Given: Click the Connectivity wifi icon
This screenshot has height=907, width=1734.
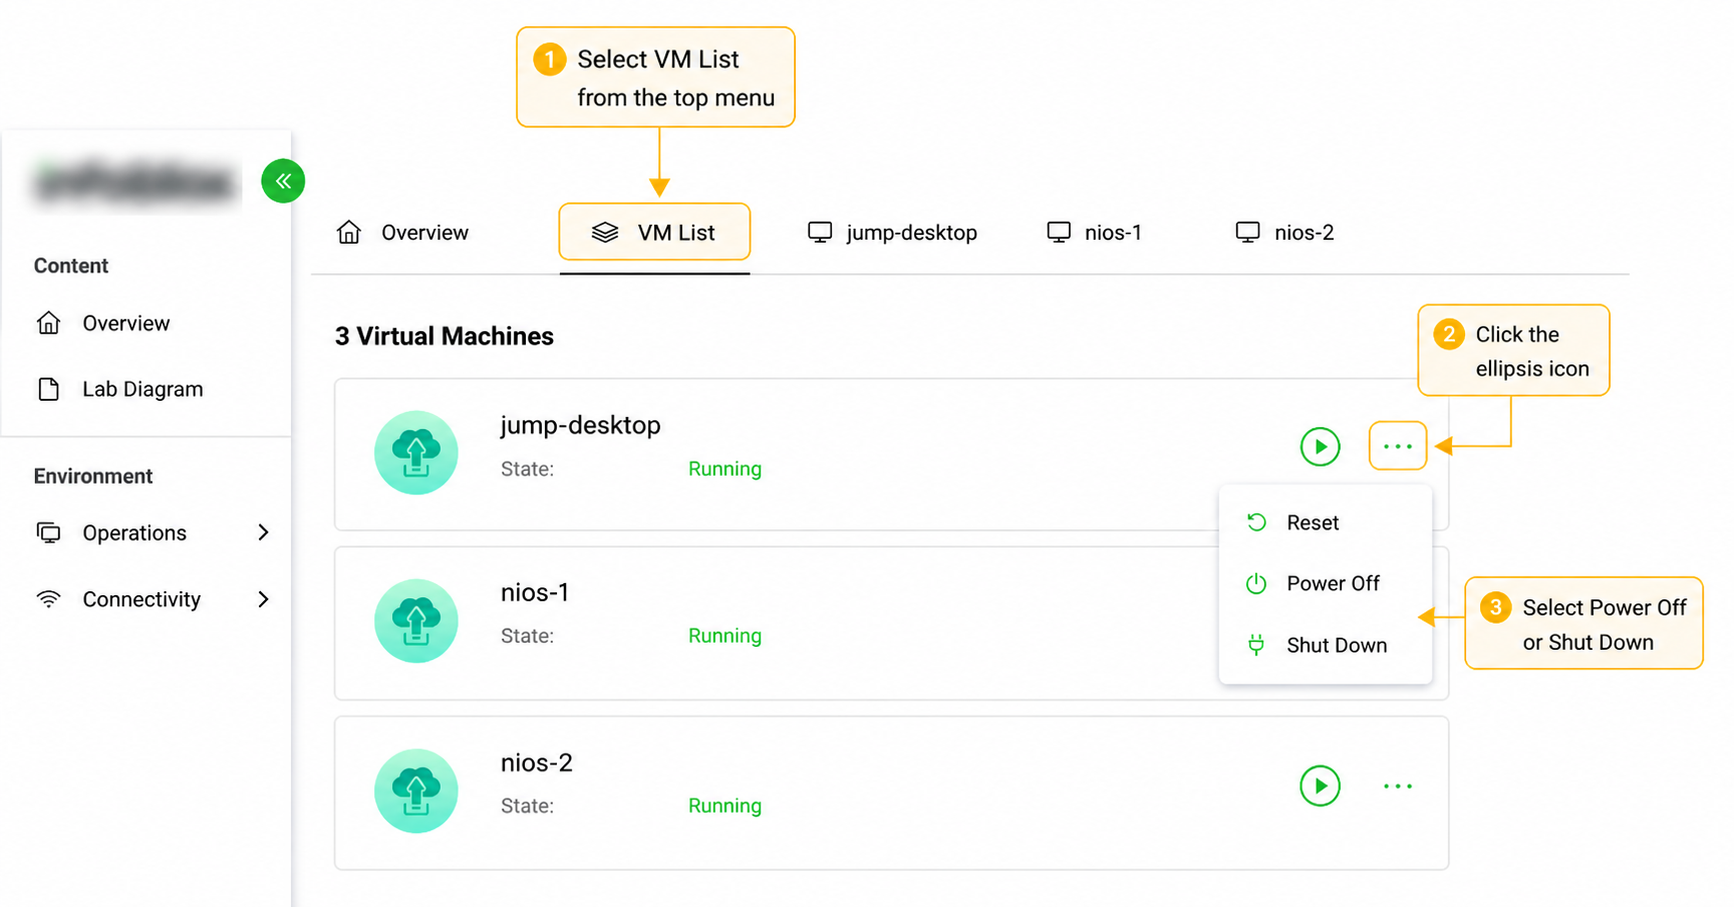Looking at the screenshot, I should [x=48, y=599].
